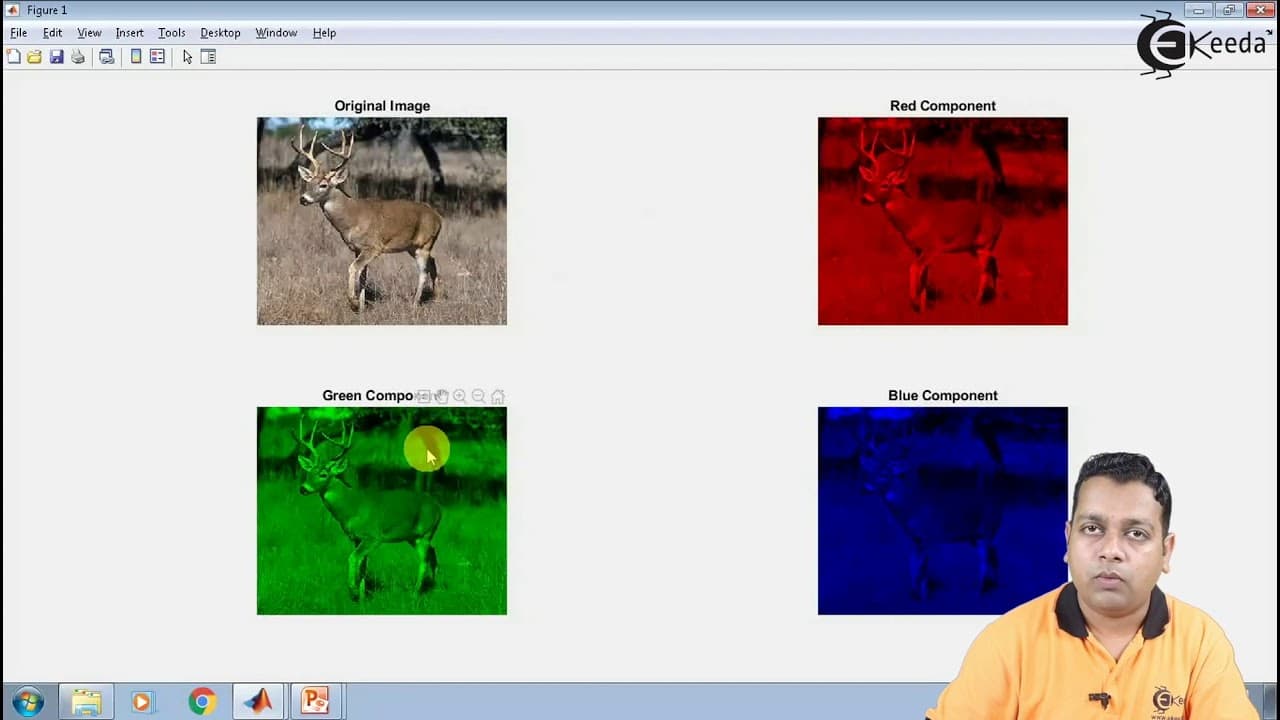Click the data tips icon above Green Component

pos(423,396)
